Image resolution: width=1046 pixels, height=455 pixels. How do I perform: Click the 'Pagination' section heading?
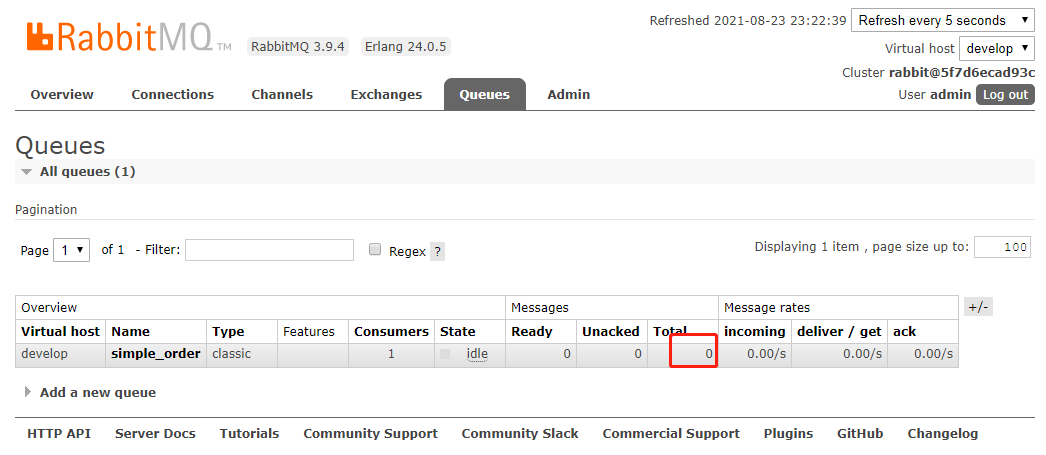(46, 209)
